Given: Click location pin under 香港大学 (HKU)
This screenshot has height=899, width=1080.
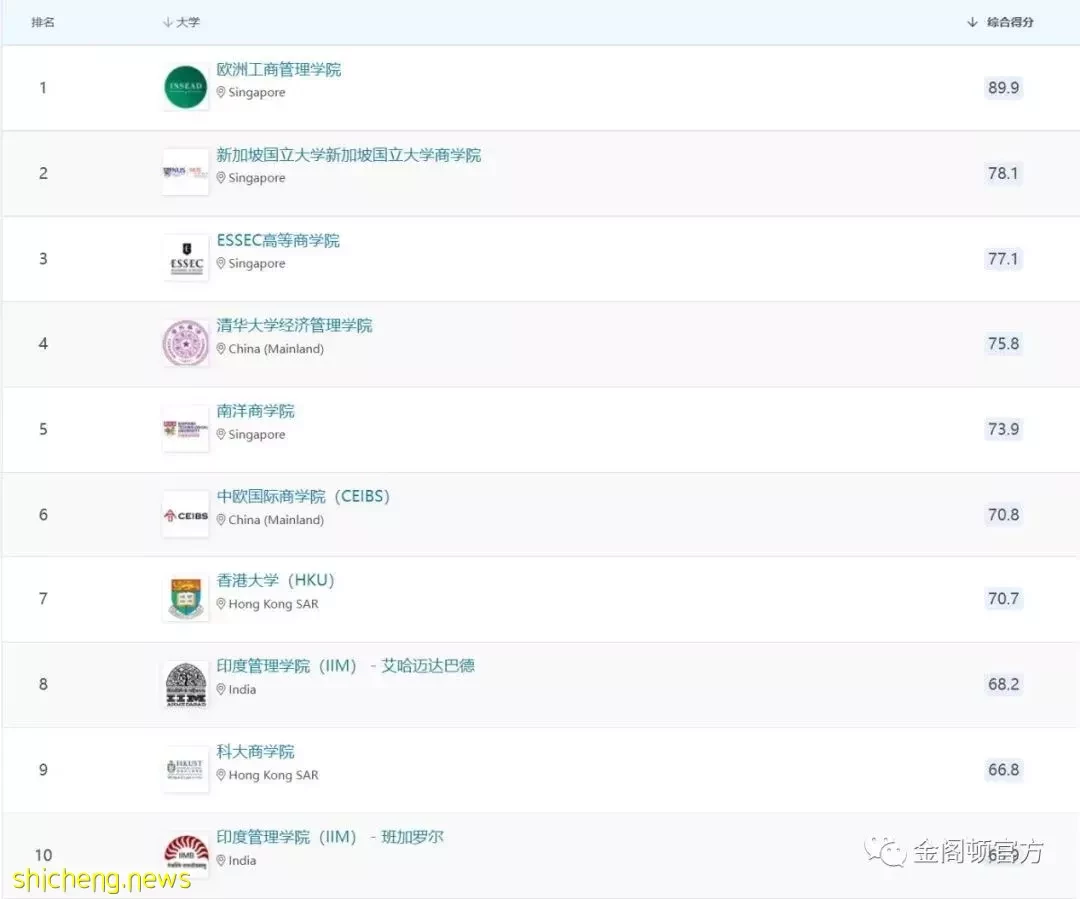Looking at the screenshot, I should [x=221, y=603].
